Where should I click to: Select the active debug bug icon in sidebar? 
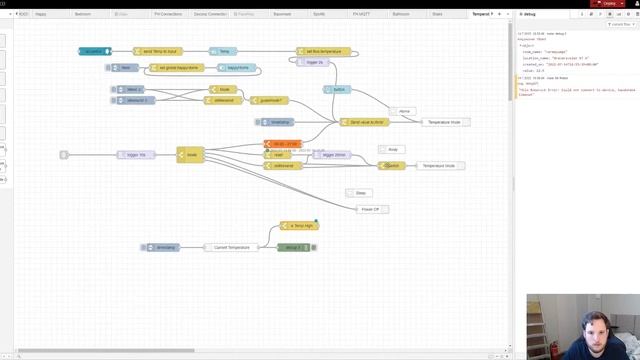pyautogui.click(x=610, y=14)
